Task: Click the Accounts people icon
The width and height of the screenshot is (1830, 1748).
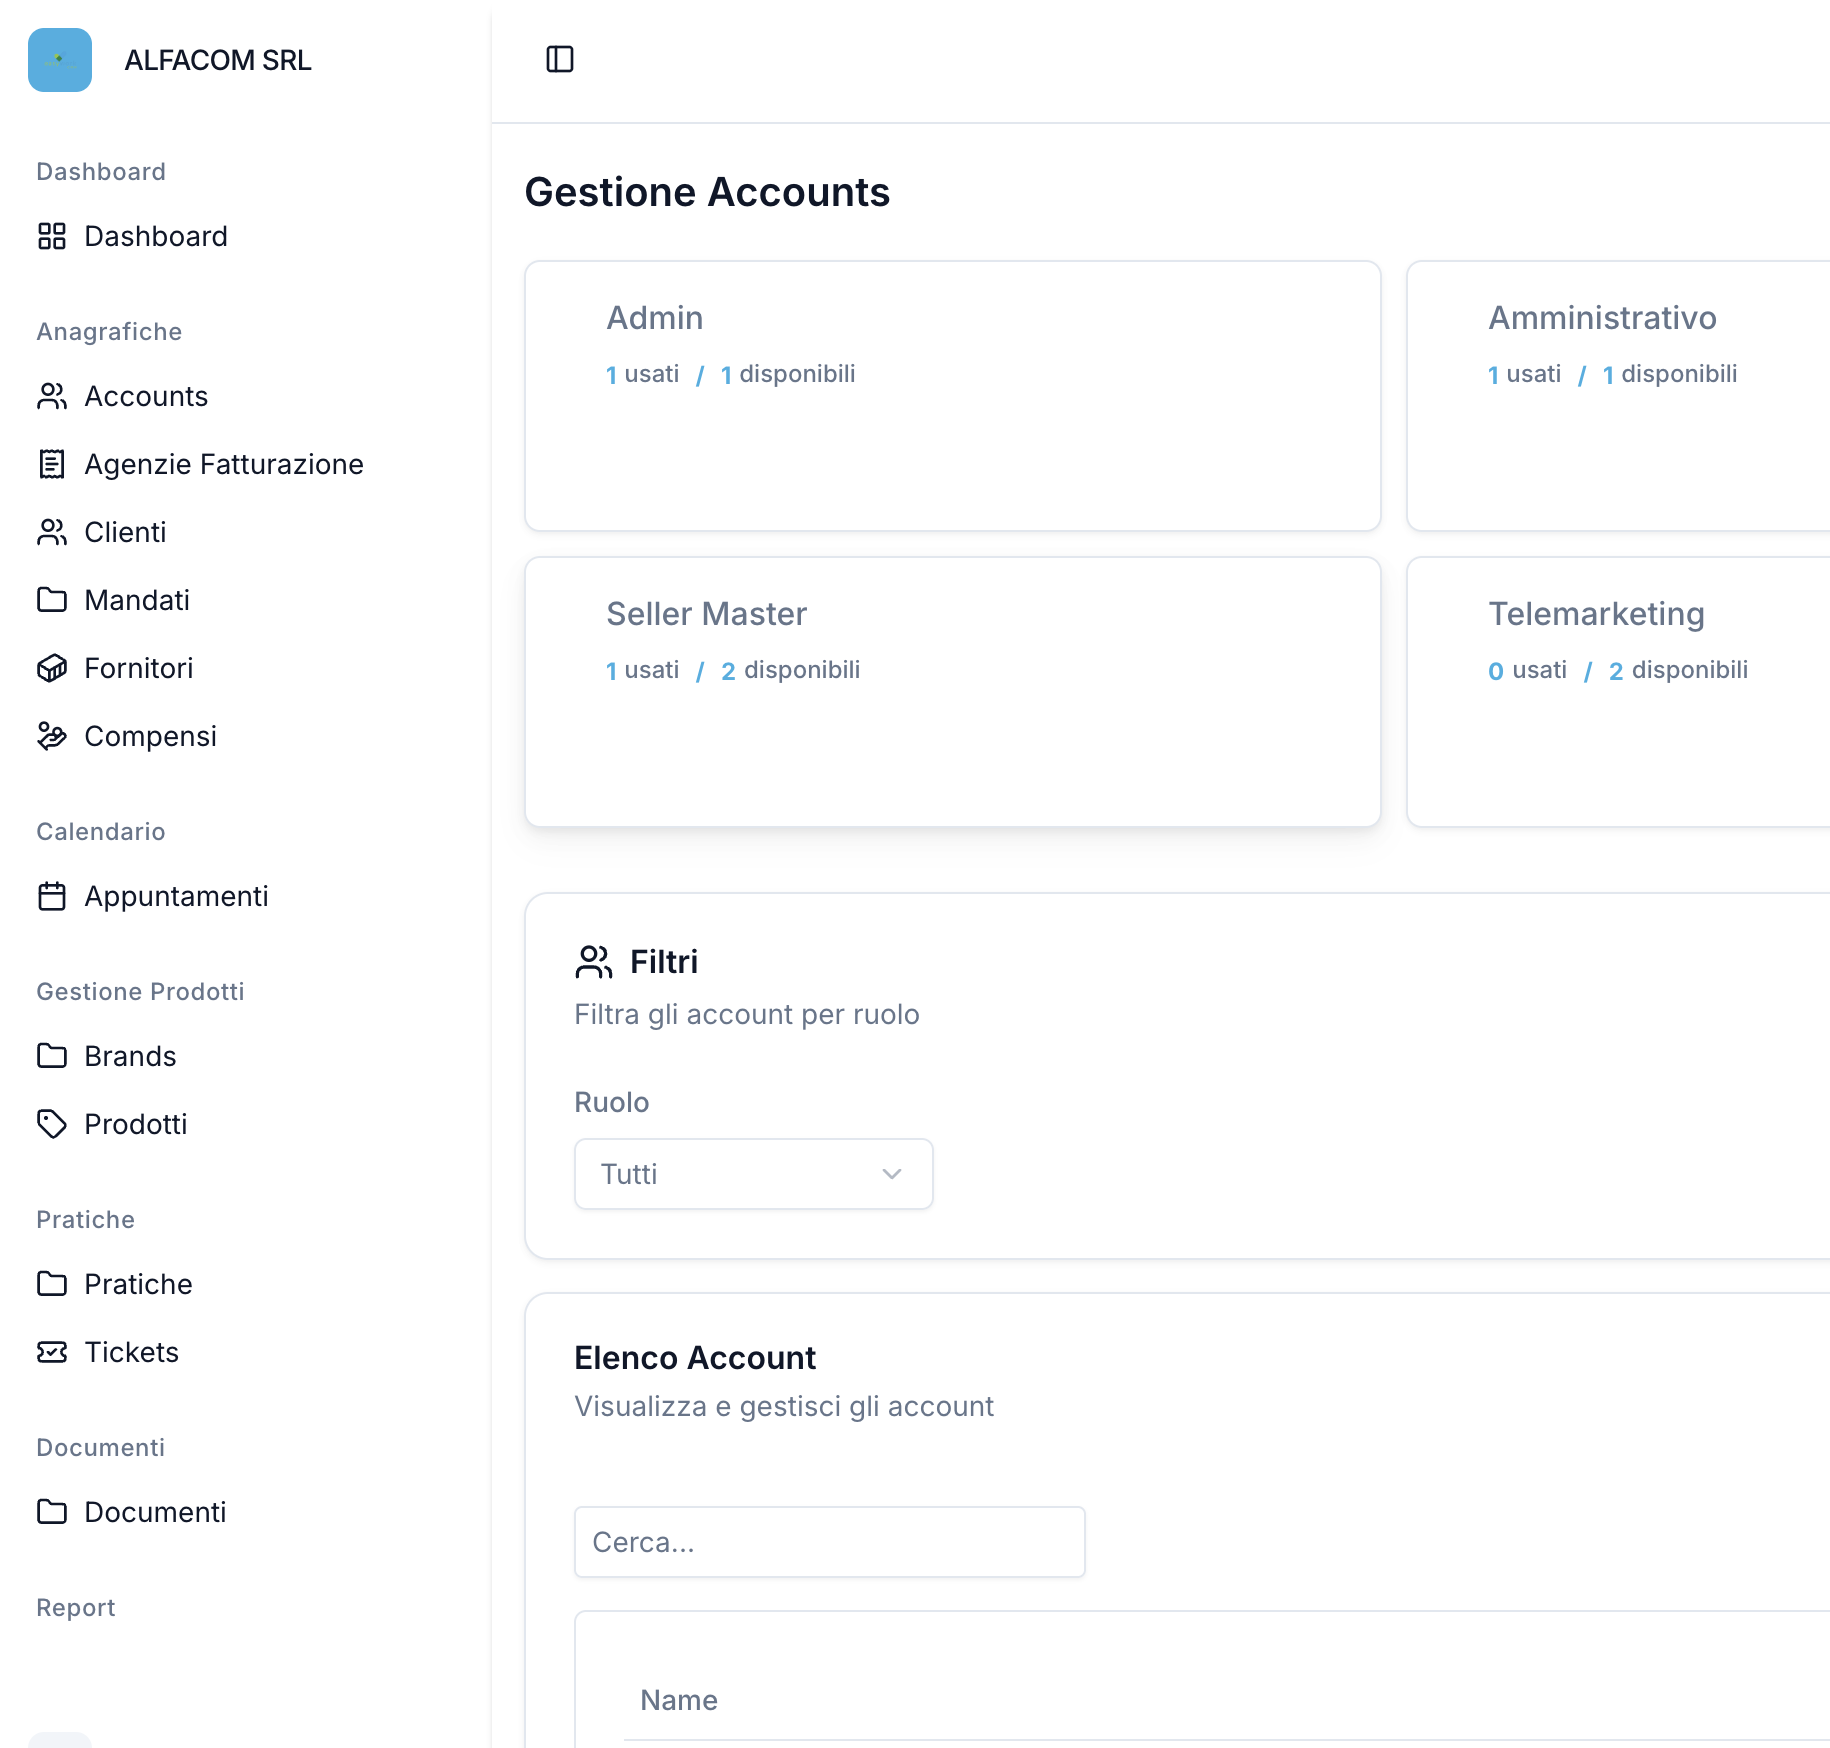Action: pos(52,396)
